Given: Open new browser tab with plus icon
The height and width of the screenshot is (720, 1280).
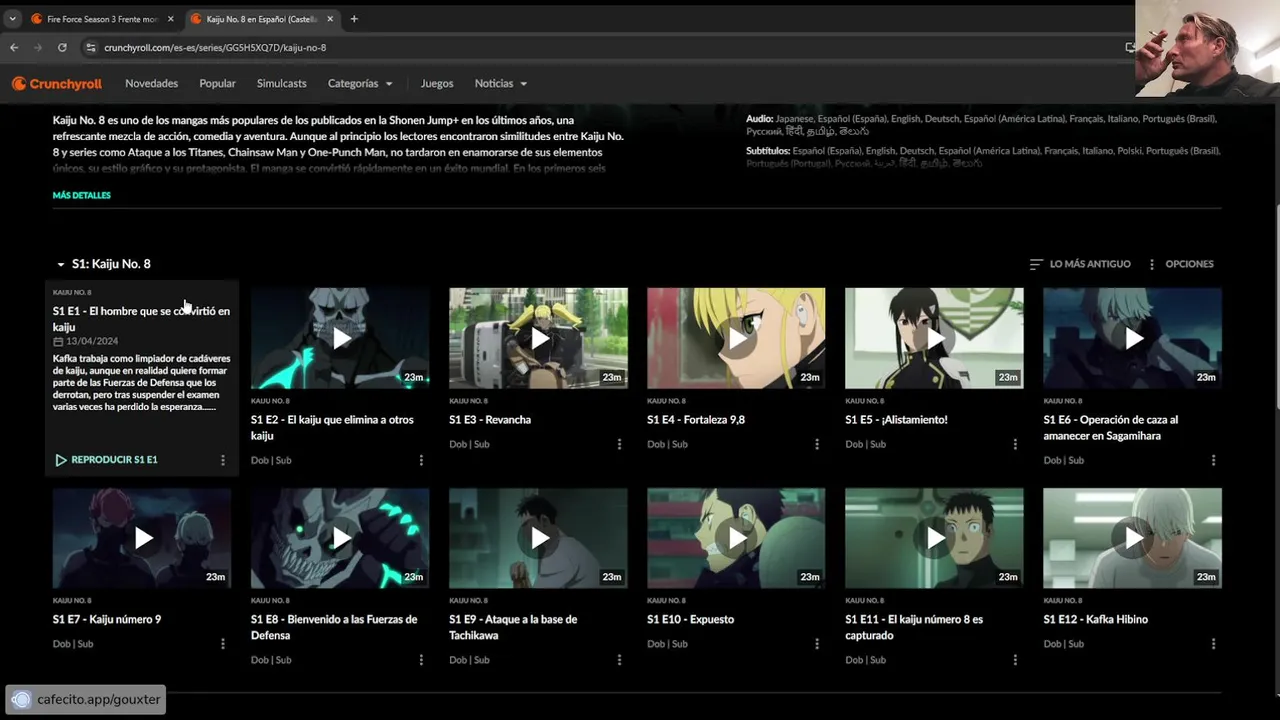Looking at the screenshot, I should coord(354,19).
